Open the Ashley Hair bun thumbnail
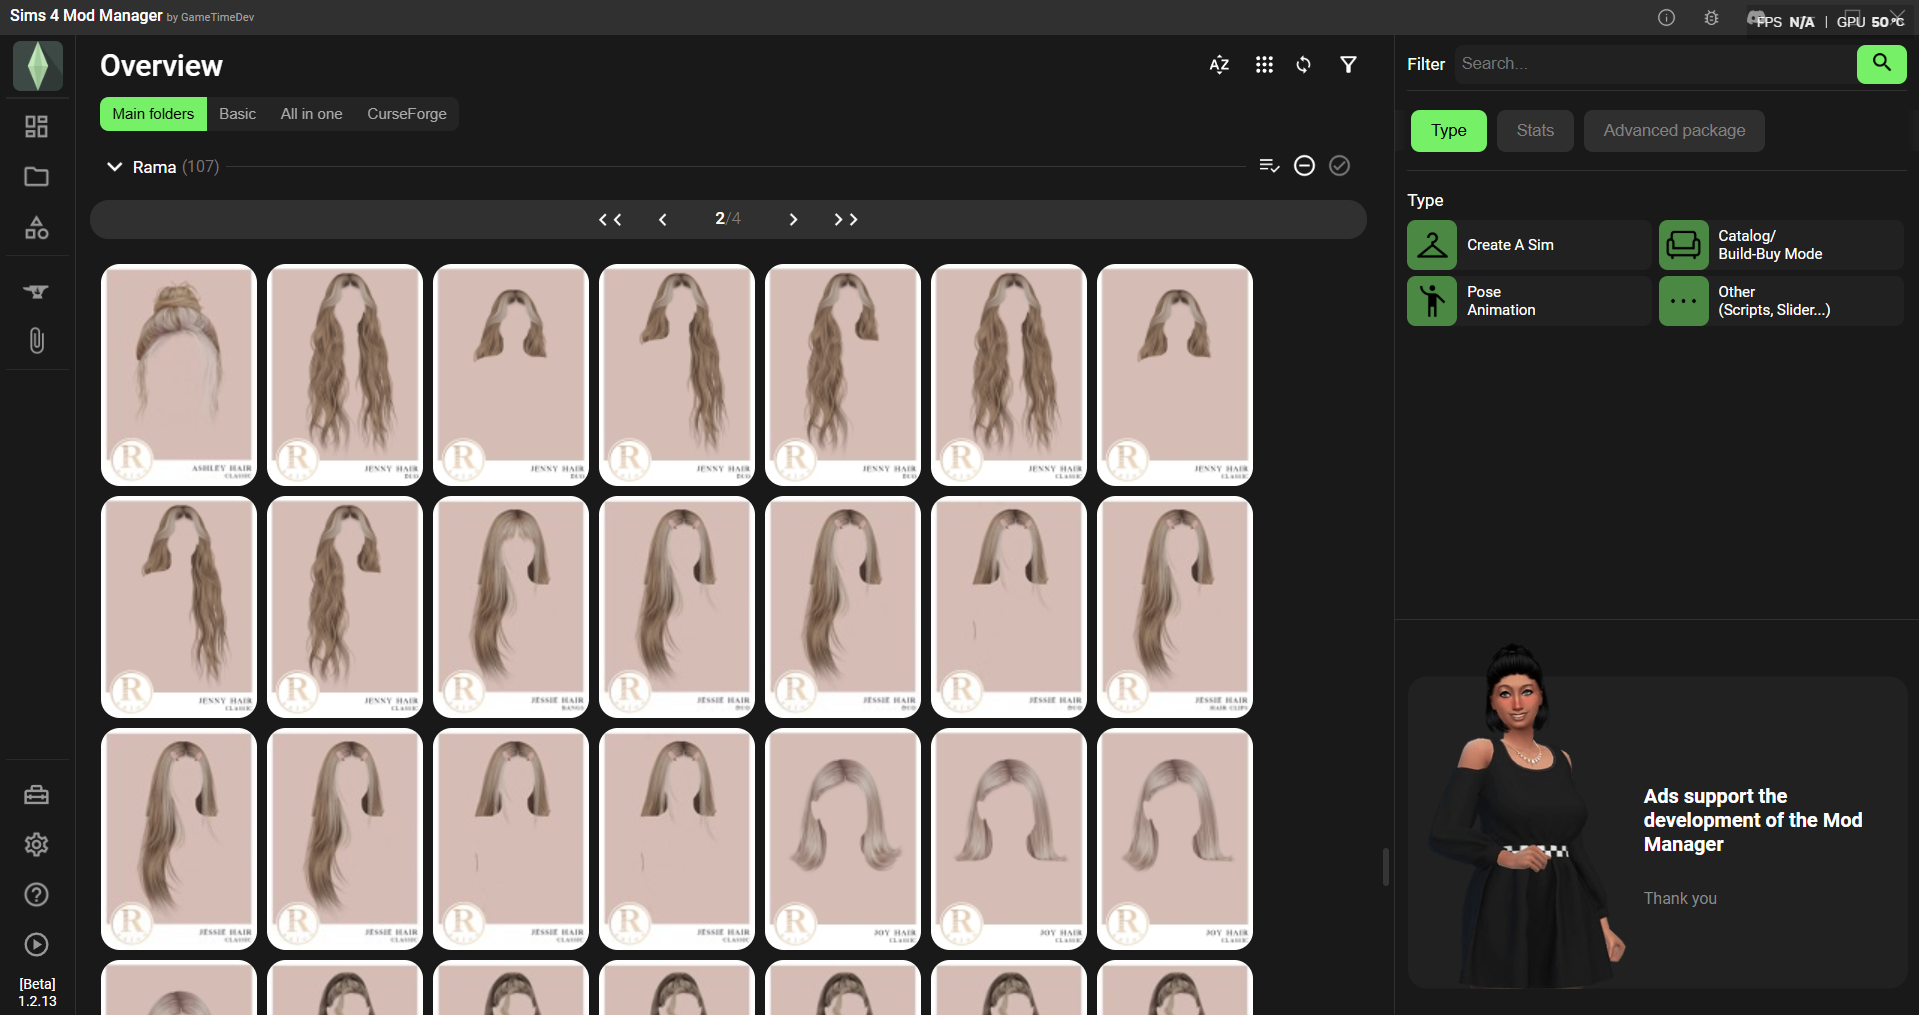The image size is (1919, 1015). 179,375
